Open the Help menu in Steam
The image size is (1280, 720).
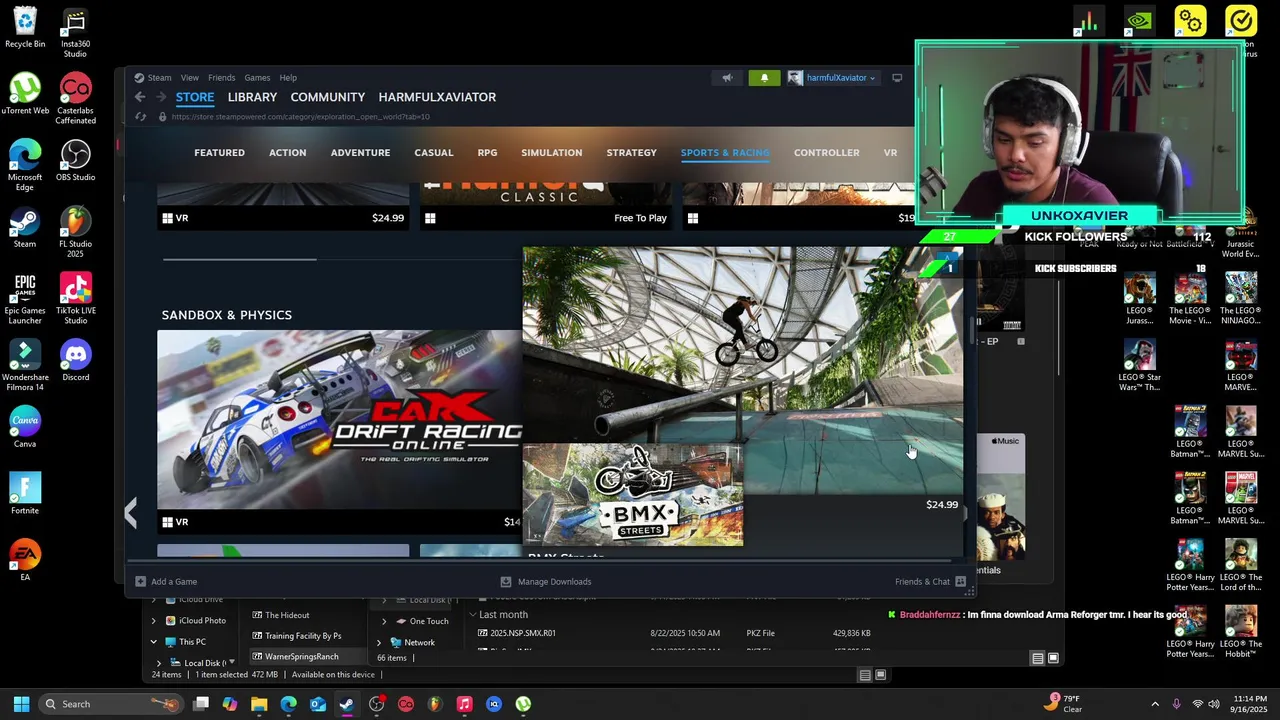288,78
